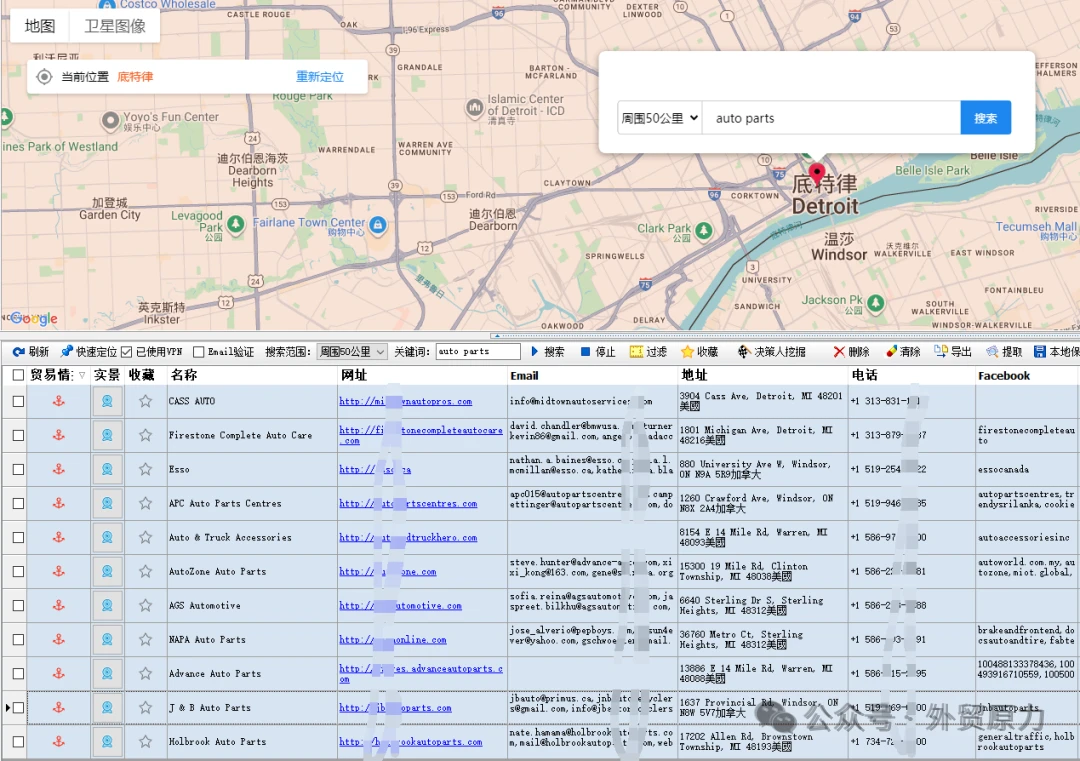
Task: Open street view icon for AutoZone Auto Parts
Action: point(107,572)
